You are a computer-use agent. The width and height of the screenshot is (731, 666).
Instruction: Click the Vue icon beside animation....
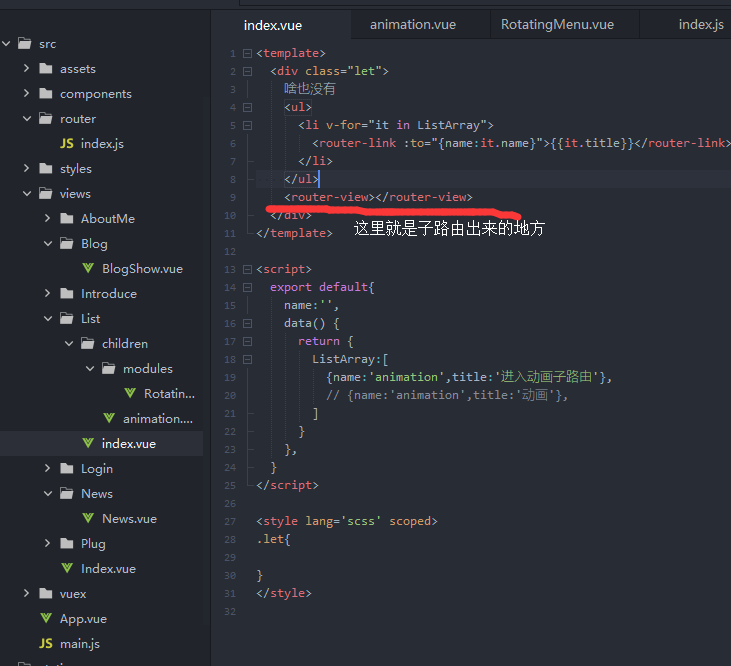(109, 418)
